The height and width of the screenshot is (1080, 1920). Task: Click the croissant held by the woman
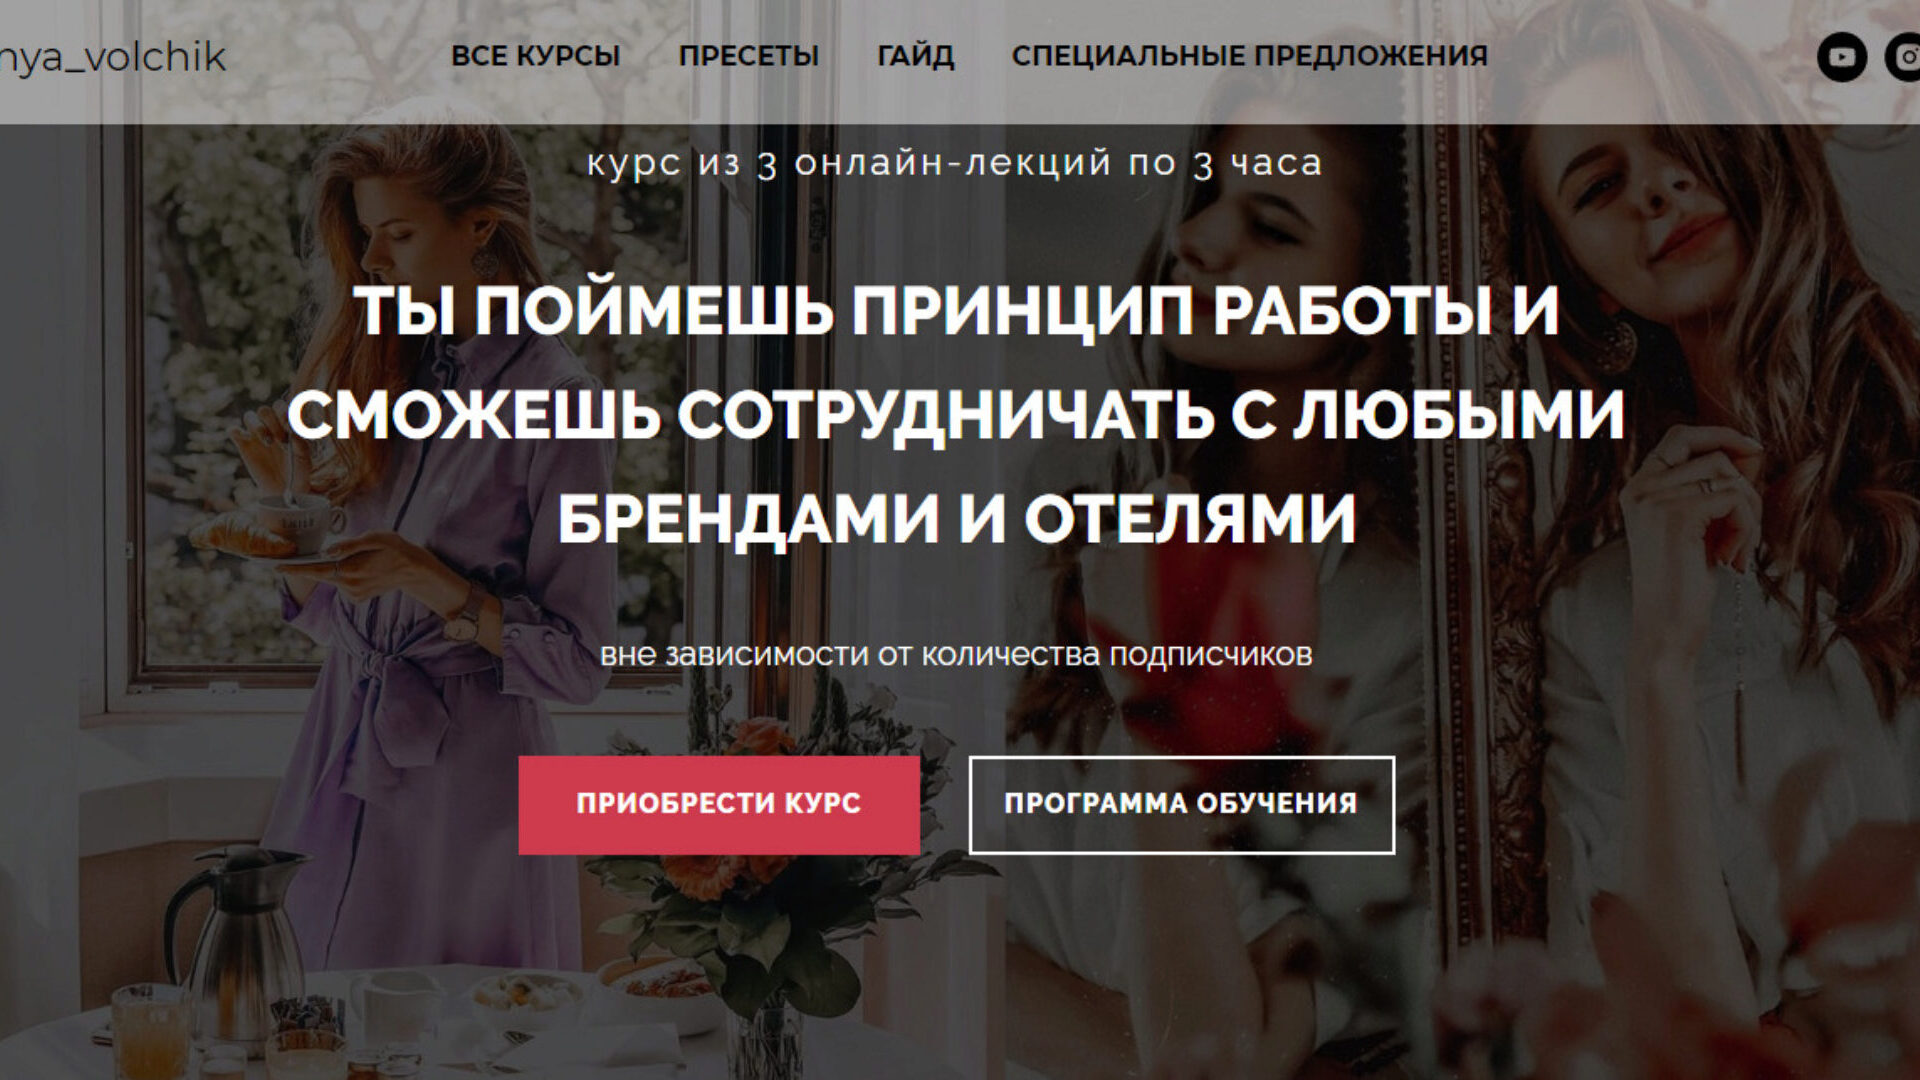(x=240, y=533)
